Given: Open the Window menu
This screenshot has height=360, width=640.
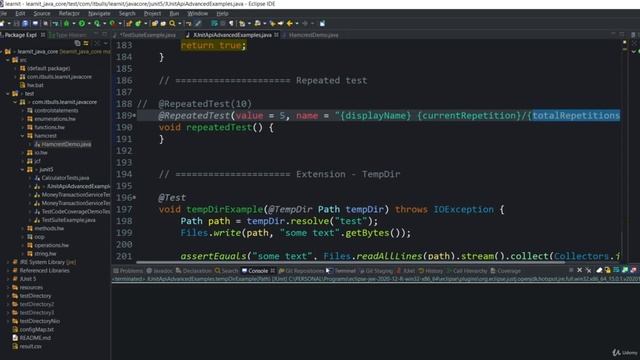Looking at the screenshot, I should (198, 13).
